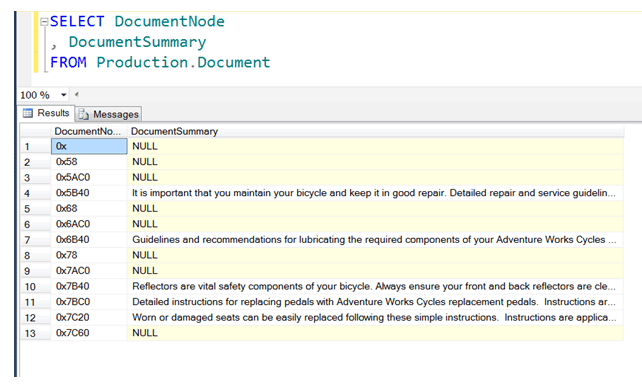
Task: Click the SELECT keyword in the query
Action: point(77,21)
